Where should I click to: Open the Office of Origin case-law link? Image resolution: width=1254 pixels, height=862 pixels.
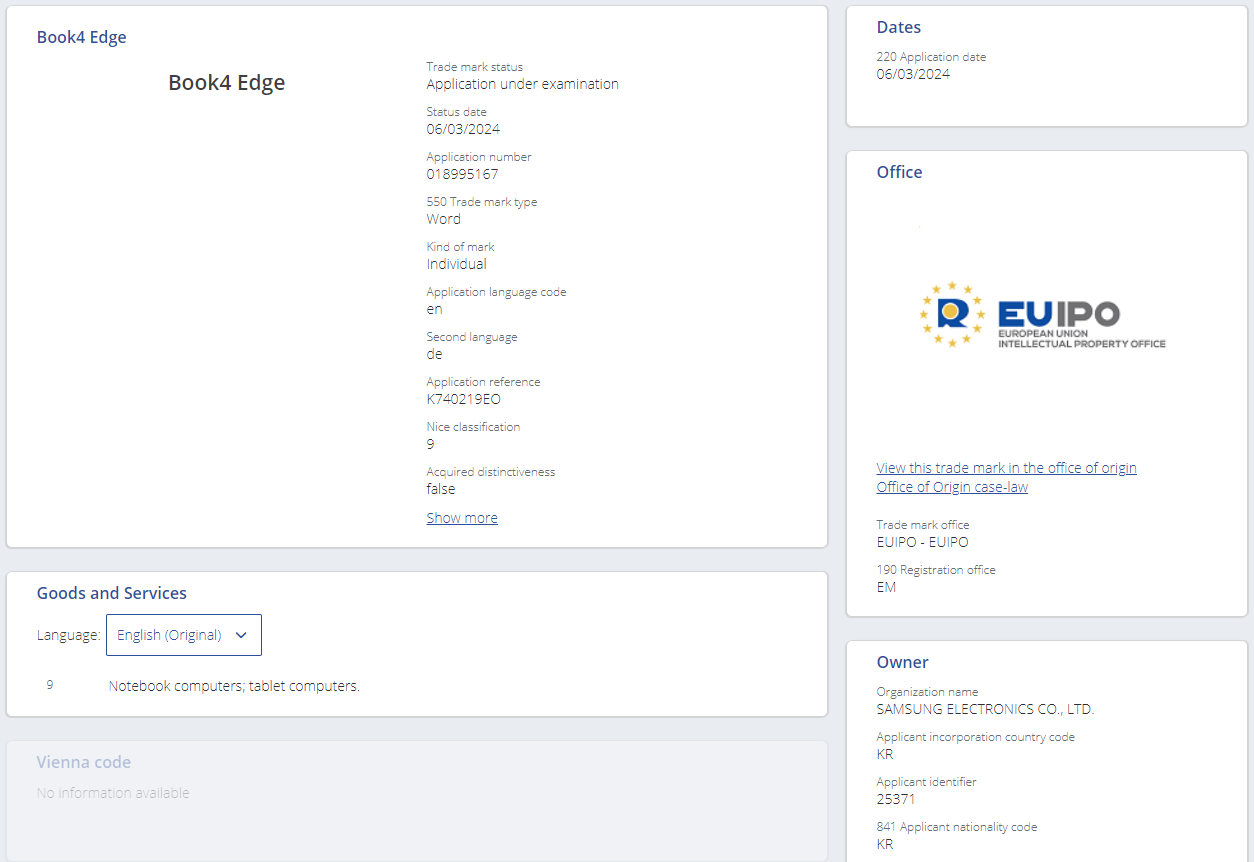952,487
